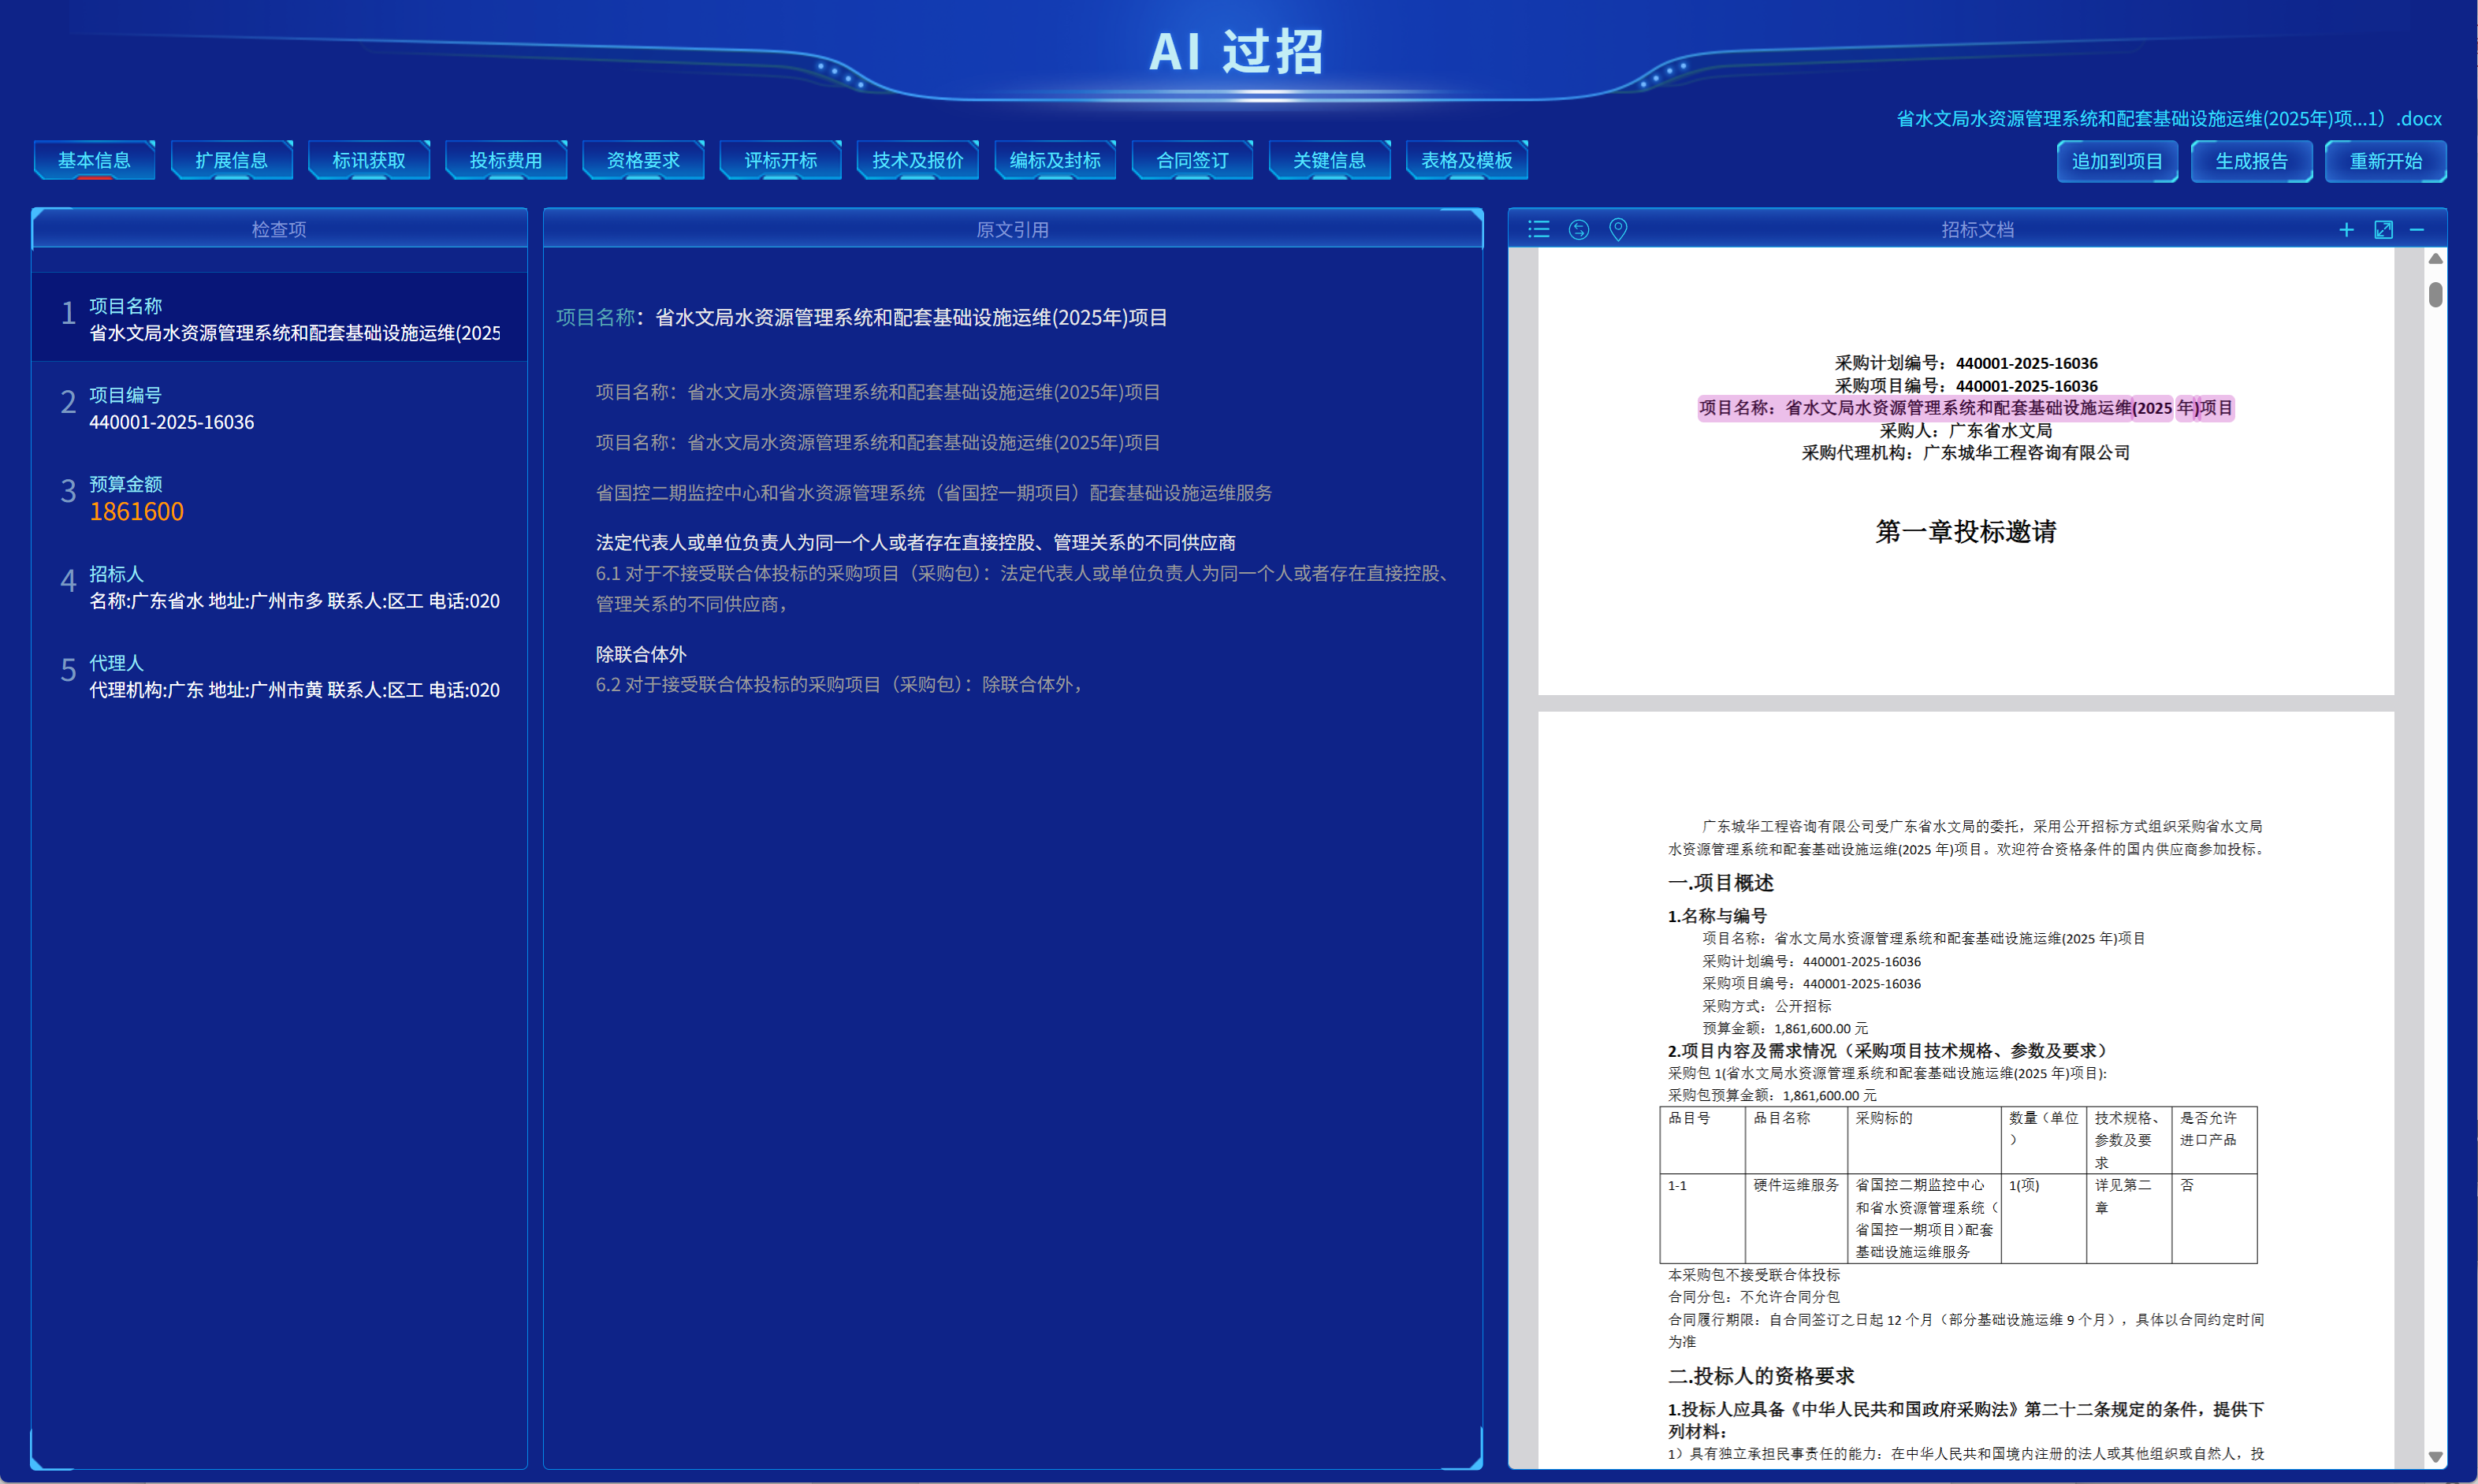Open document outline list icon

(x=1538, y=230)
